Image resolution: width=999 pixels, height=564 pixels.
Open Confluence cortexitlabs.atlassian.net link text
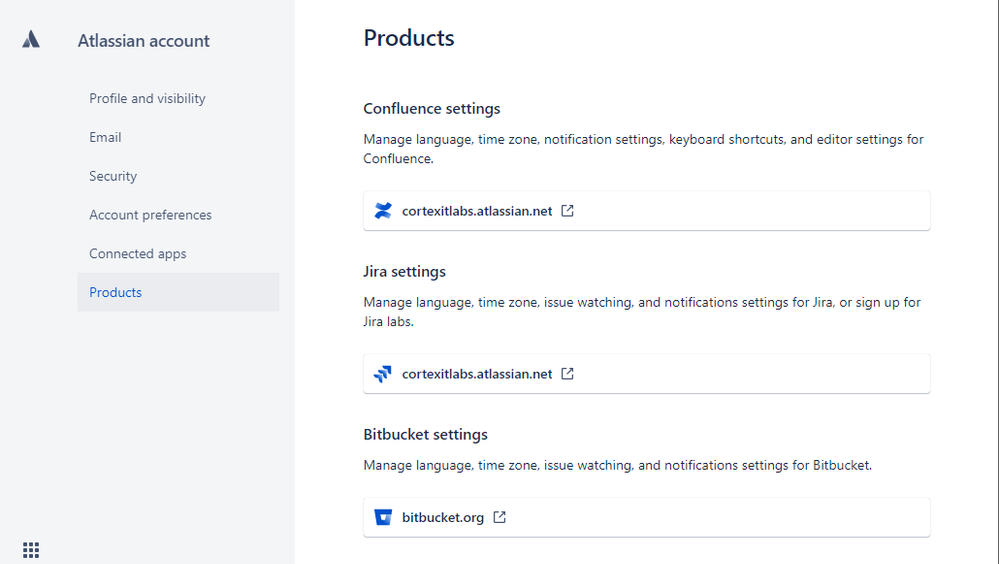pyautogui.click(x=477, y=211)
